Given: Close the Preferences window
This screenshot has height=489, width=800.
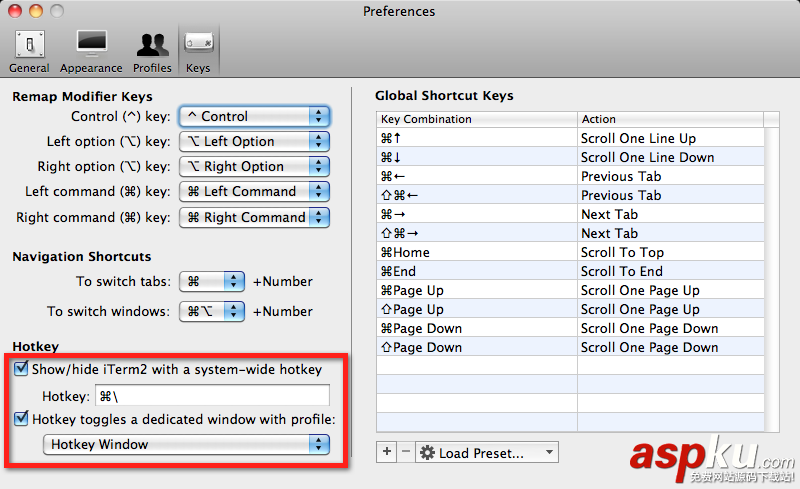Looking at the screenshot, I should [15, 11].
